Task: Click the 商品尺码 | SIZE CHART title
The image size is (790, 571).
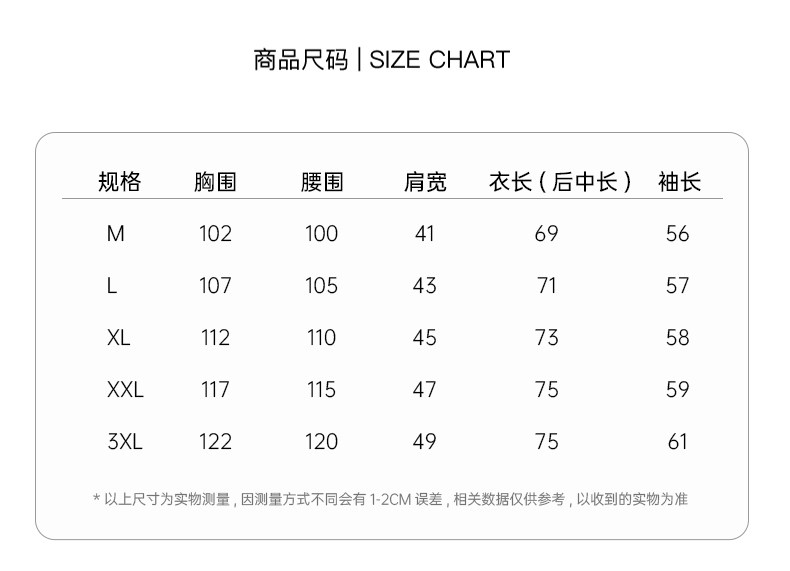Action: pyautogui.click(x=381, y=60)
